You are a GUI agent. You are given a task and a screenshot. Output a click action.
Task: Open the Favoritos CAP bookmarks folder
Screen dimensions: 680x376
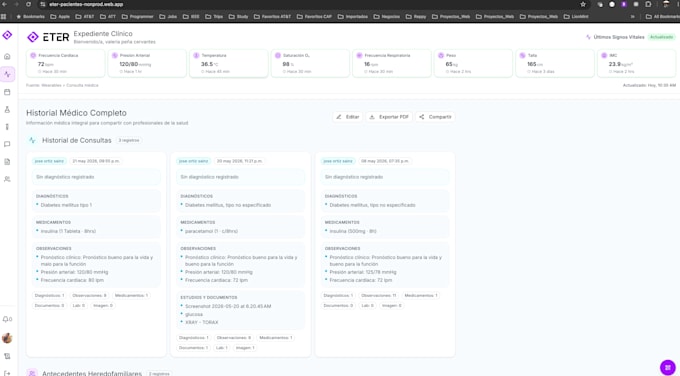tap(315, 16)
